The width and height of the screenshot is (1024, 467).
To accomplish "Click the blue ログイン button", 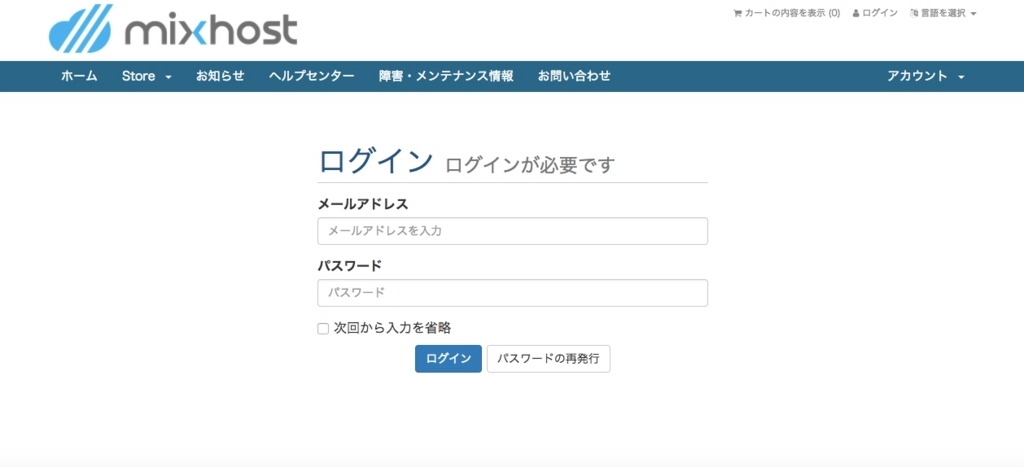I will click(448, 359).
